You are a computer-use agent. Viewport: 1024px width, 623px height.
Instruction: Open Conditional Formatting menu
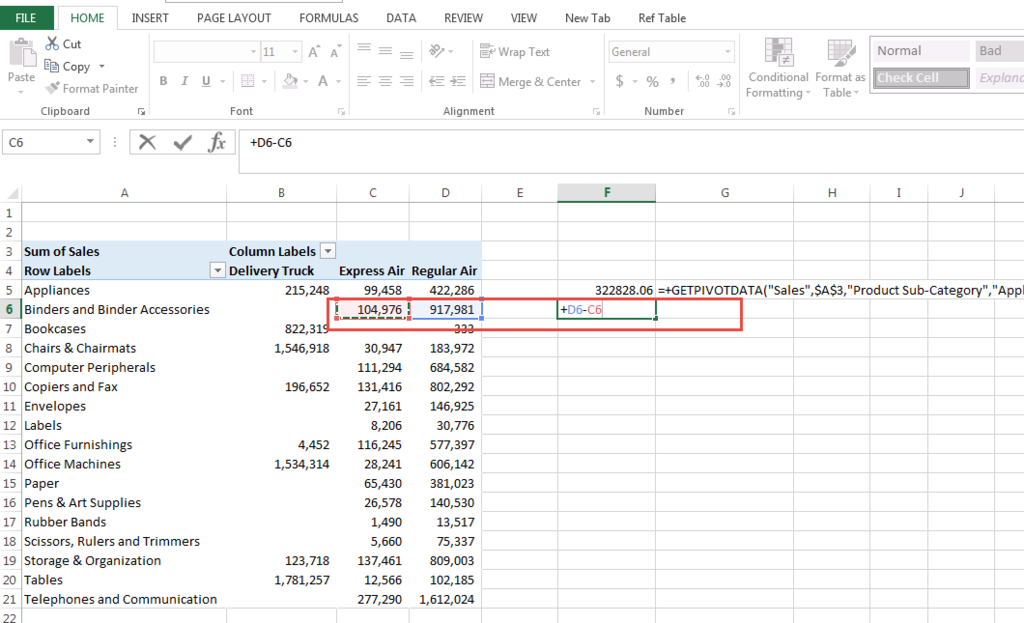(778, 68)
